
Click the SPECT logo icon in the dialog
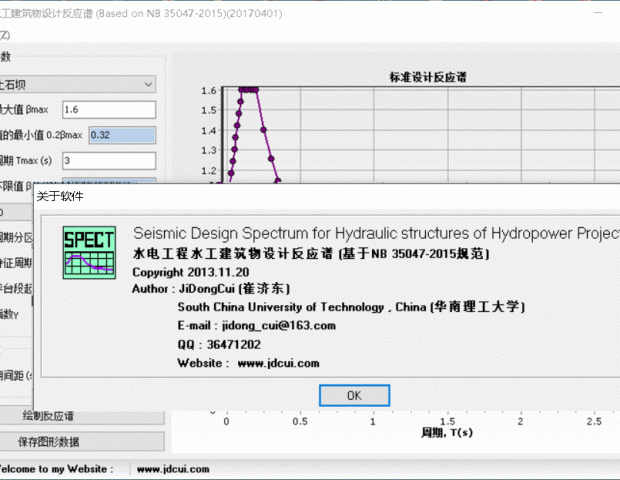[x=89, y=253]
